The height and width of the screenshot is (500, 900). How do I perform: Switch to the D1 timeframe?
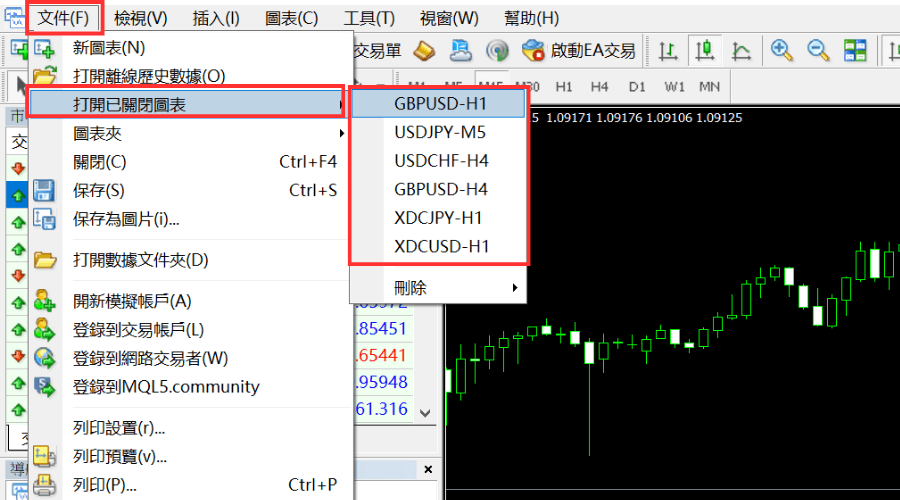tap(637, 87)
